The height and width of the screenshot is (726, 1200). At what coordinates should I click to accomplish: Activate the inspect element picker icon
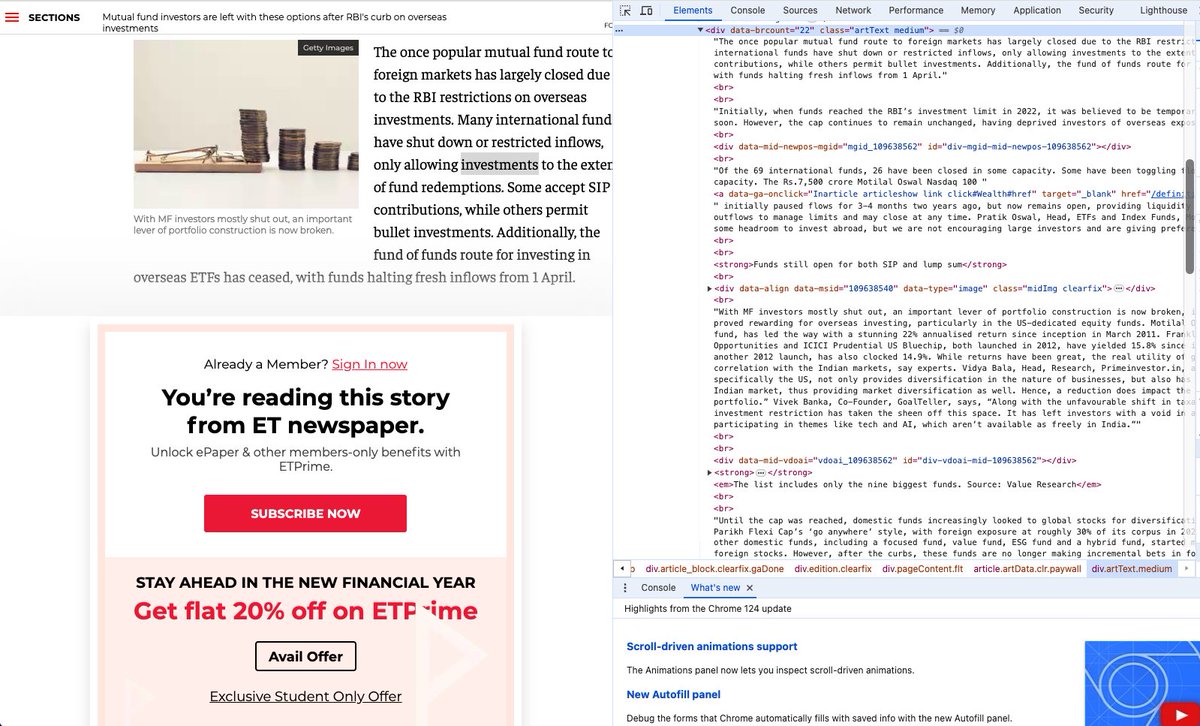[x=625, y=10]
